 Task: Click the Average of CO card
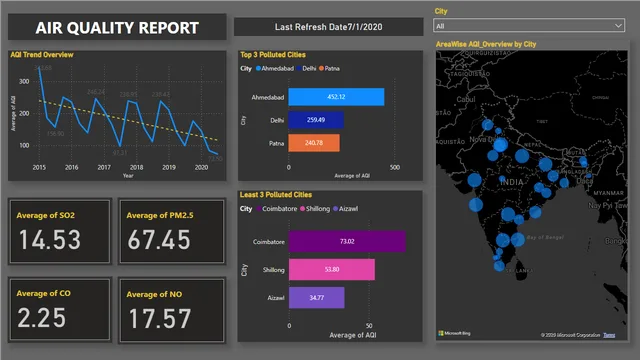[x=60, y=309]
